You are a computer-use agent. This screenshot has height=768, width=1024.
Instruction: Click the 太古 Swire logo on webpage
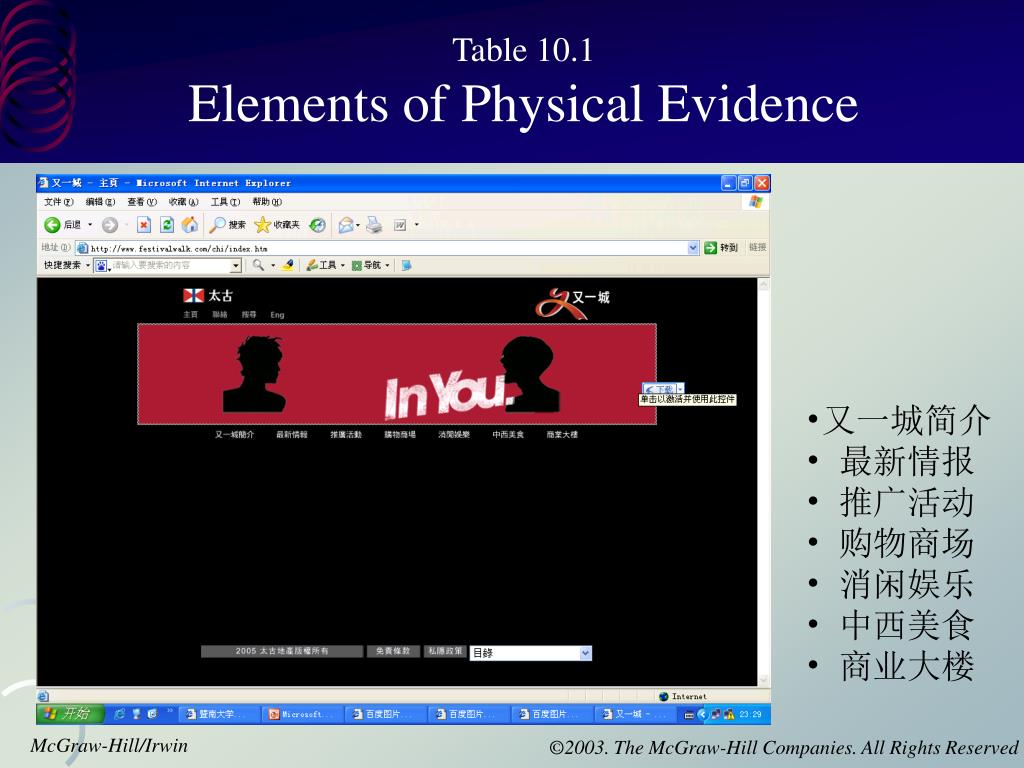pos(208,296)
